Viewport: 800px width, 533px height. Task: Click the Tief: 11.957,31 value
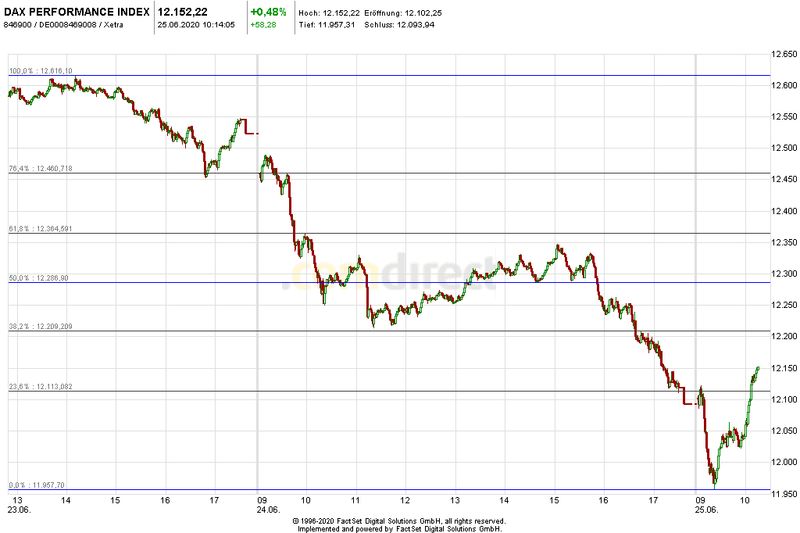[327, 24]
